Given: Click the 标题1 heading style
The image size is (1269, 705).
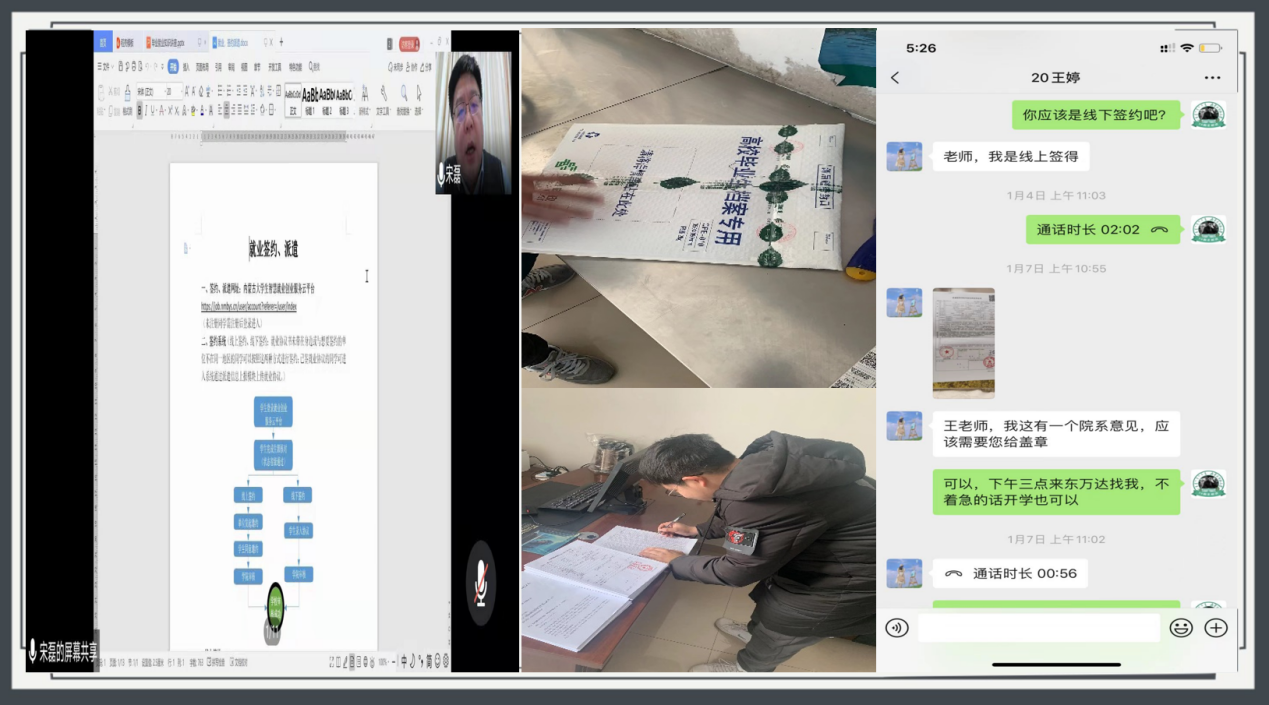Looking at the screenshot, I should (x=312, y=98).
